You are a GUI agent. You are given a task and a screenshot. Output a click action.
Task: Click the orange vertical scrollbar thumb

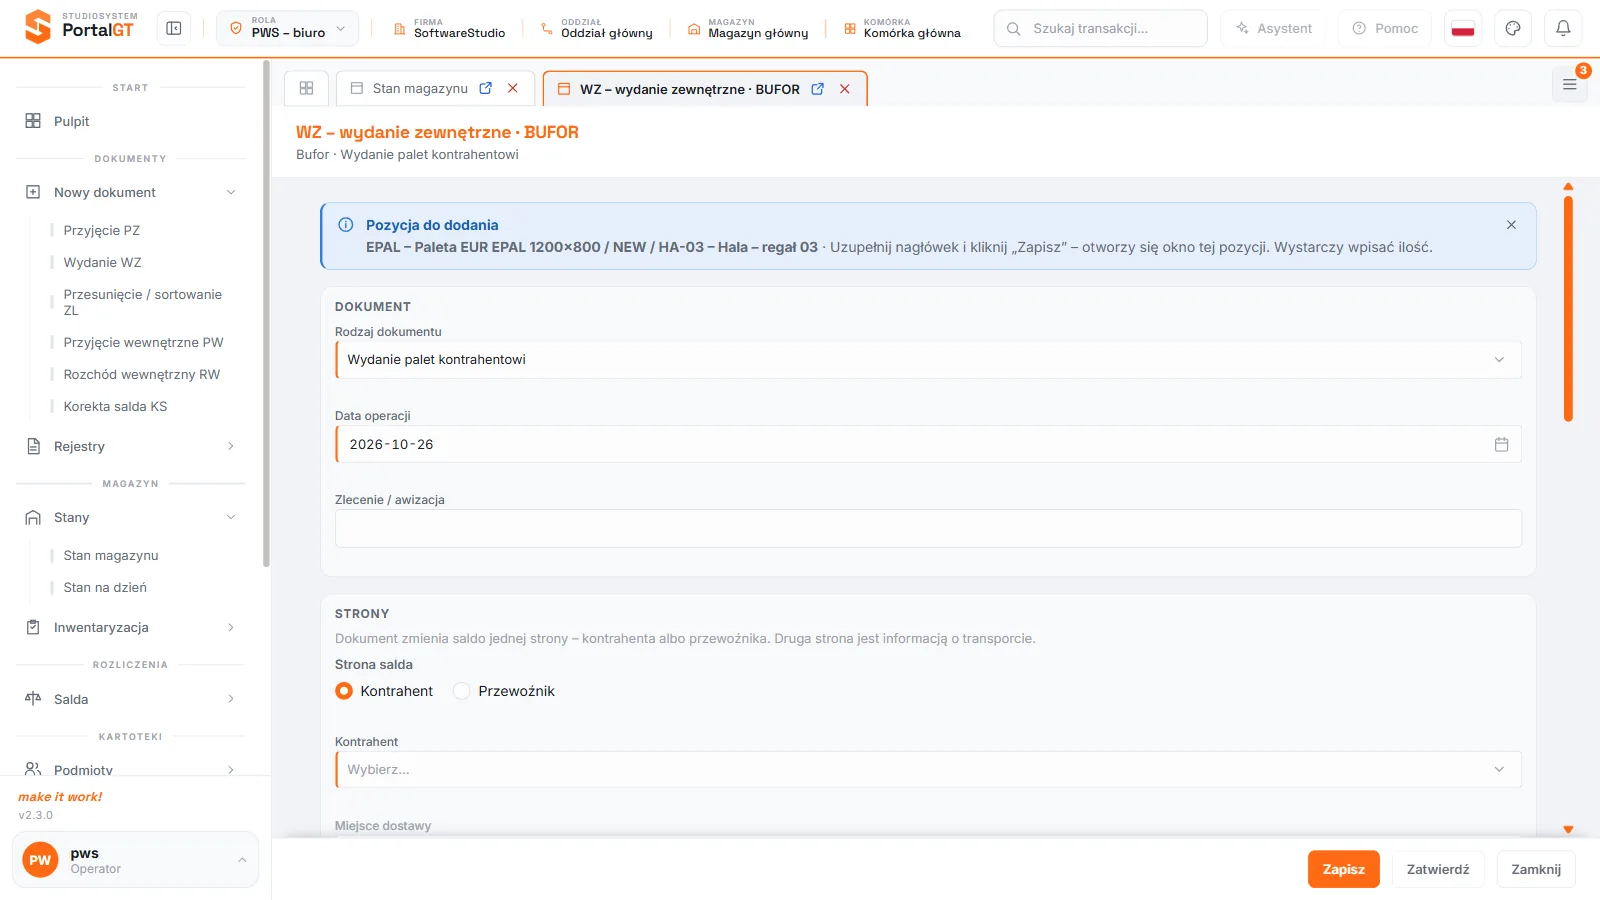pos(1568,308)
